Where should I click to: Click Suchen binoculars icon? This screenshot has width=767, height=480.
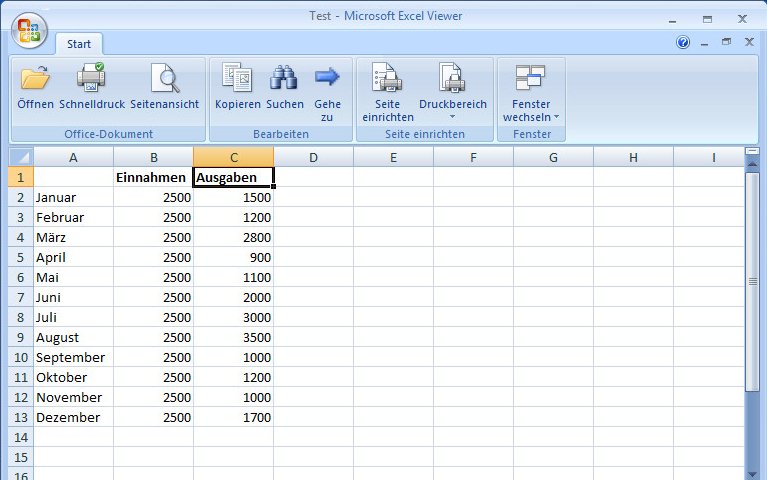[x=285, y=78]
